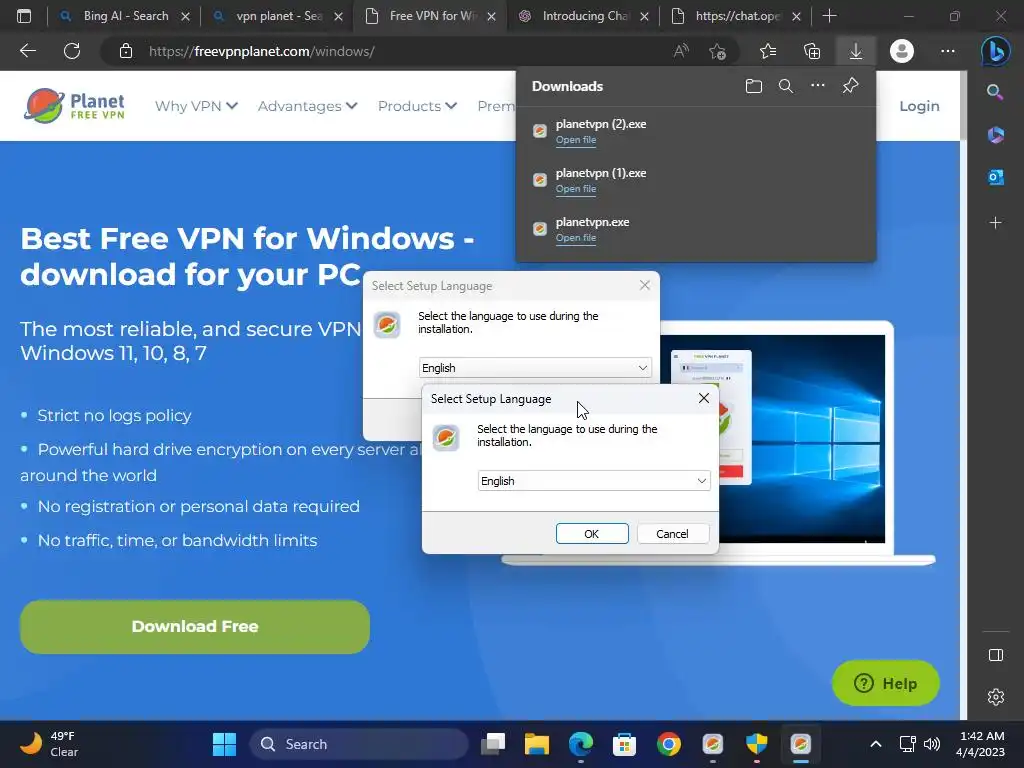
Task: Click the taskbar Search box
Action: tap(359, 744)
